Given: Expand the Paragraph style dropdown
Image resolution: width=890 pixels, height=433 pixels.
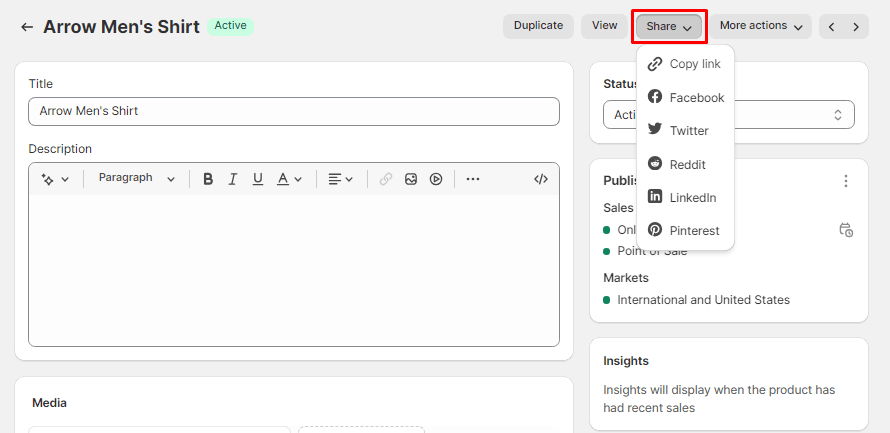Looking at the screenshot, I should [136, 179].
